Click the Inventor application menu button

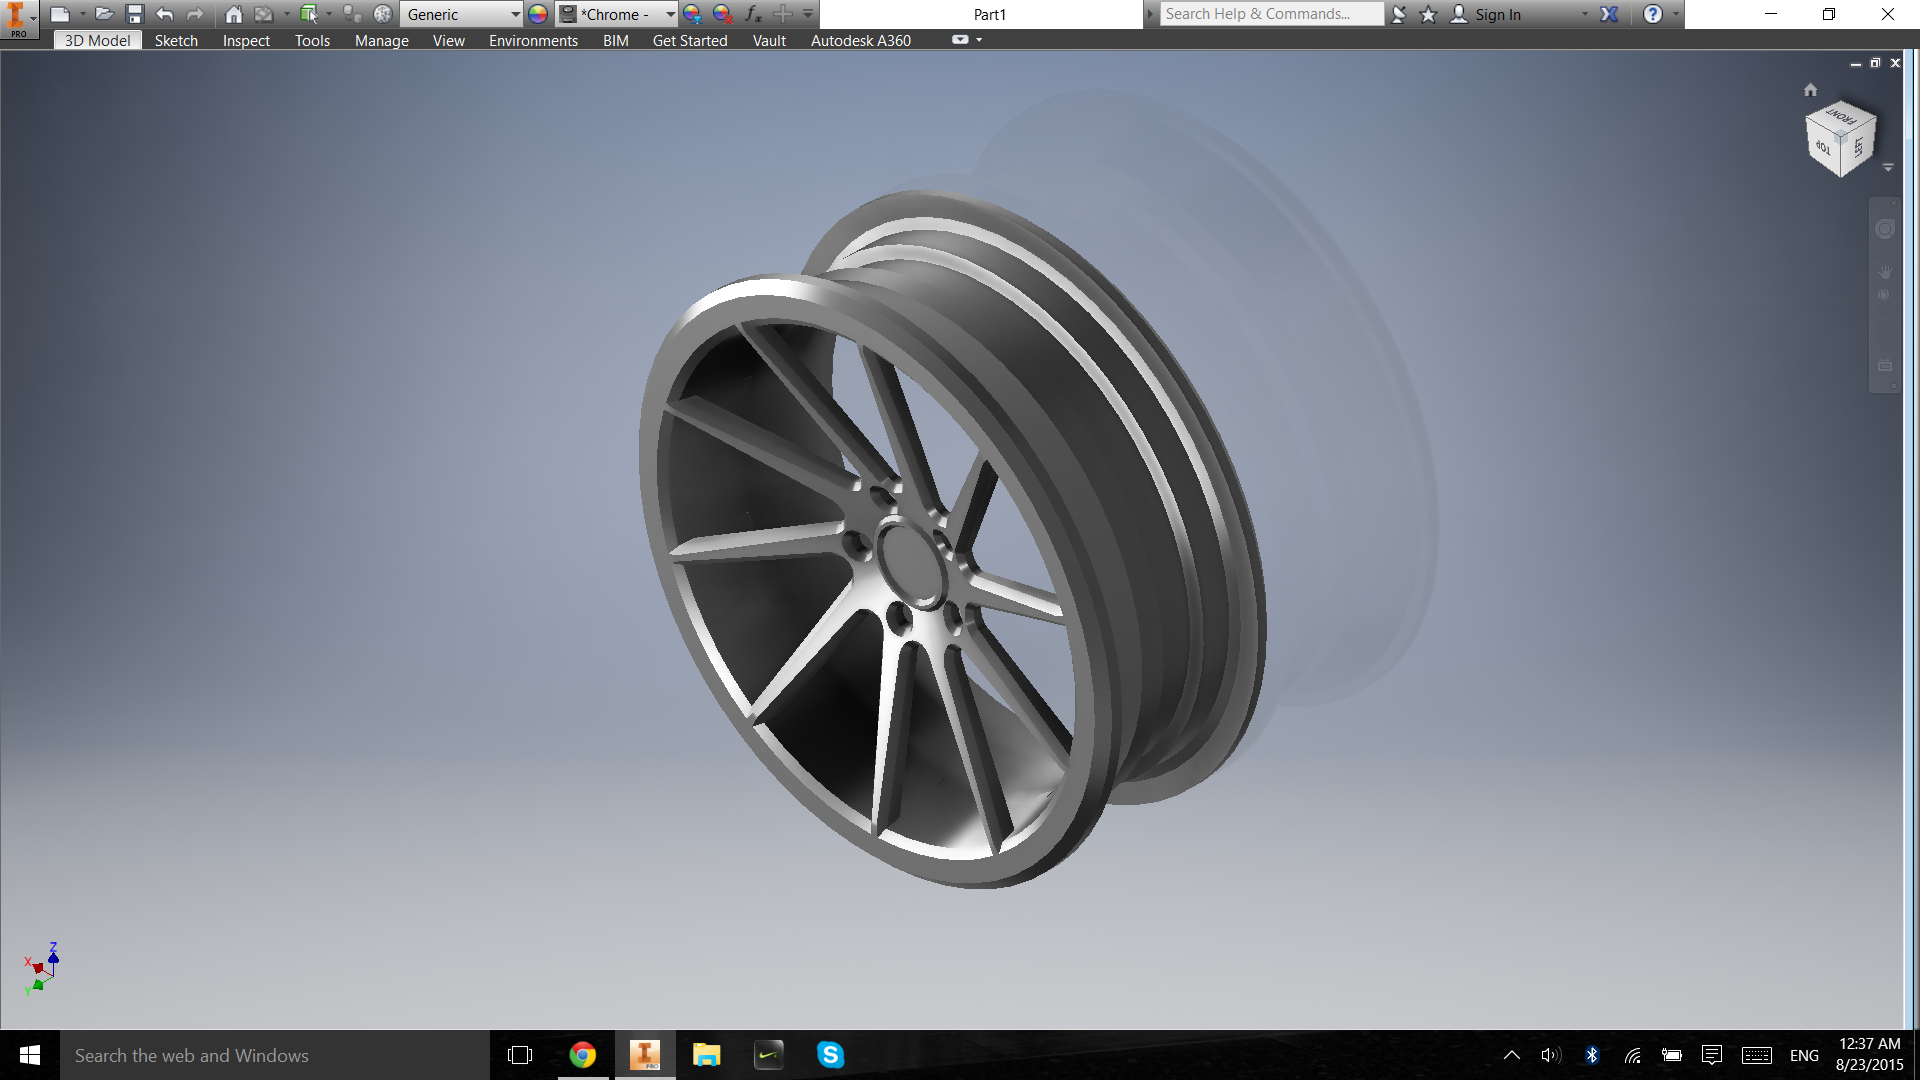17,18
